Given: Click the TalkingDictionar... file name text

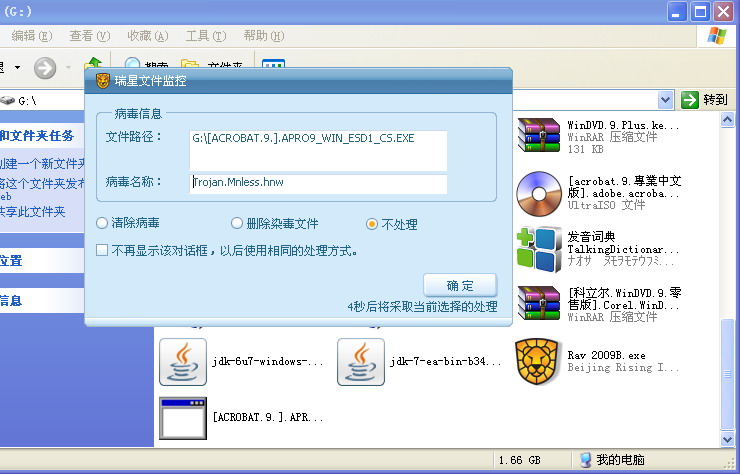Looking at the screenshot, I should (623, 249).
